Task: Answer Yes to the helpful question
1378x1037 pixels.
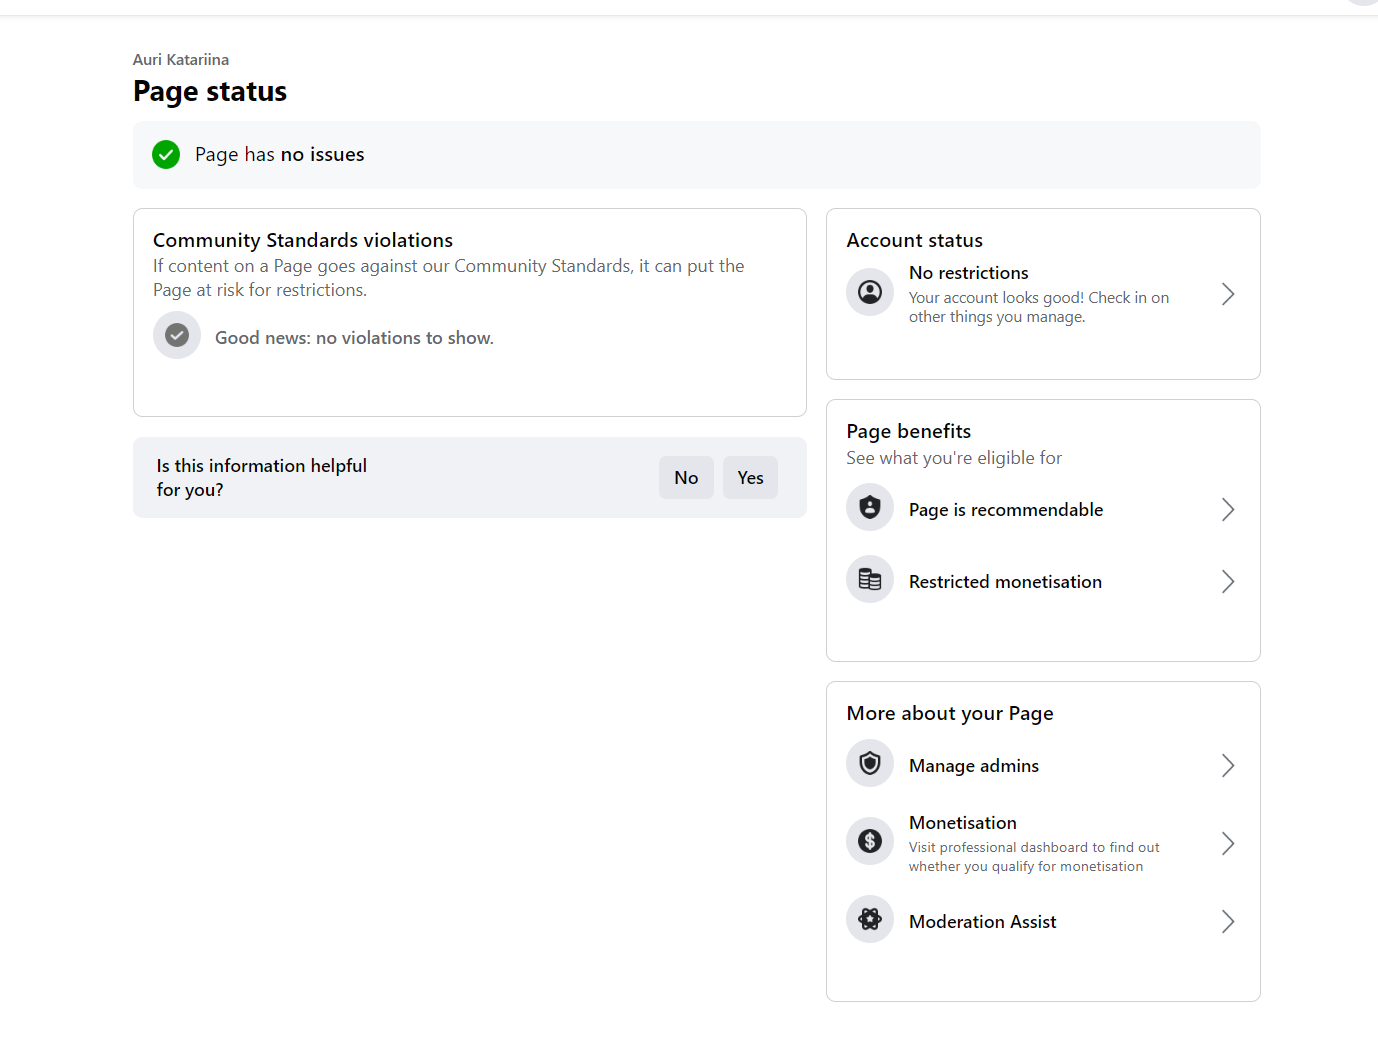Action: coord(750,478)
